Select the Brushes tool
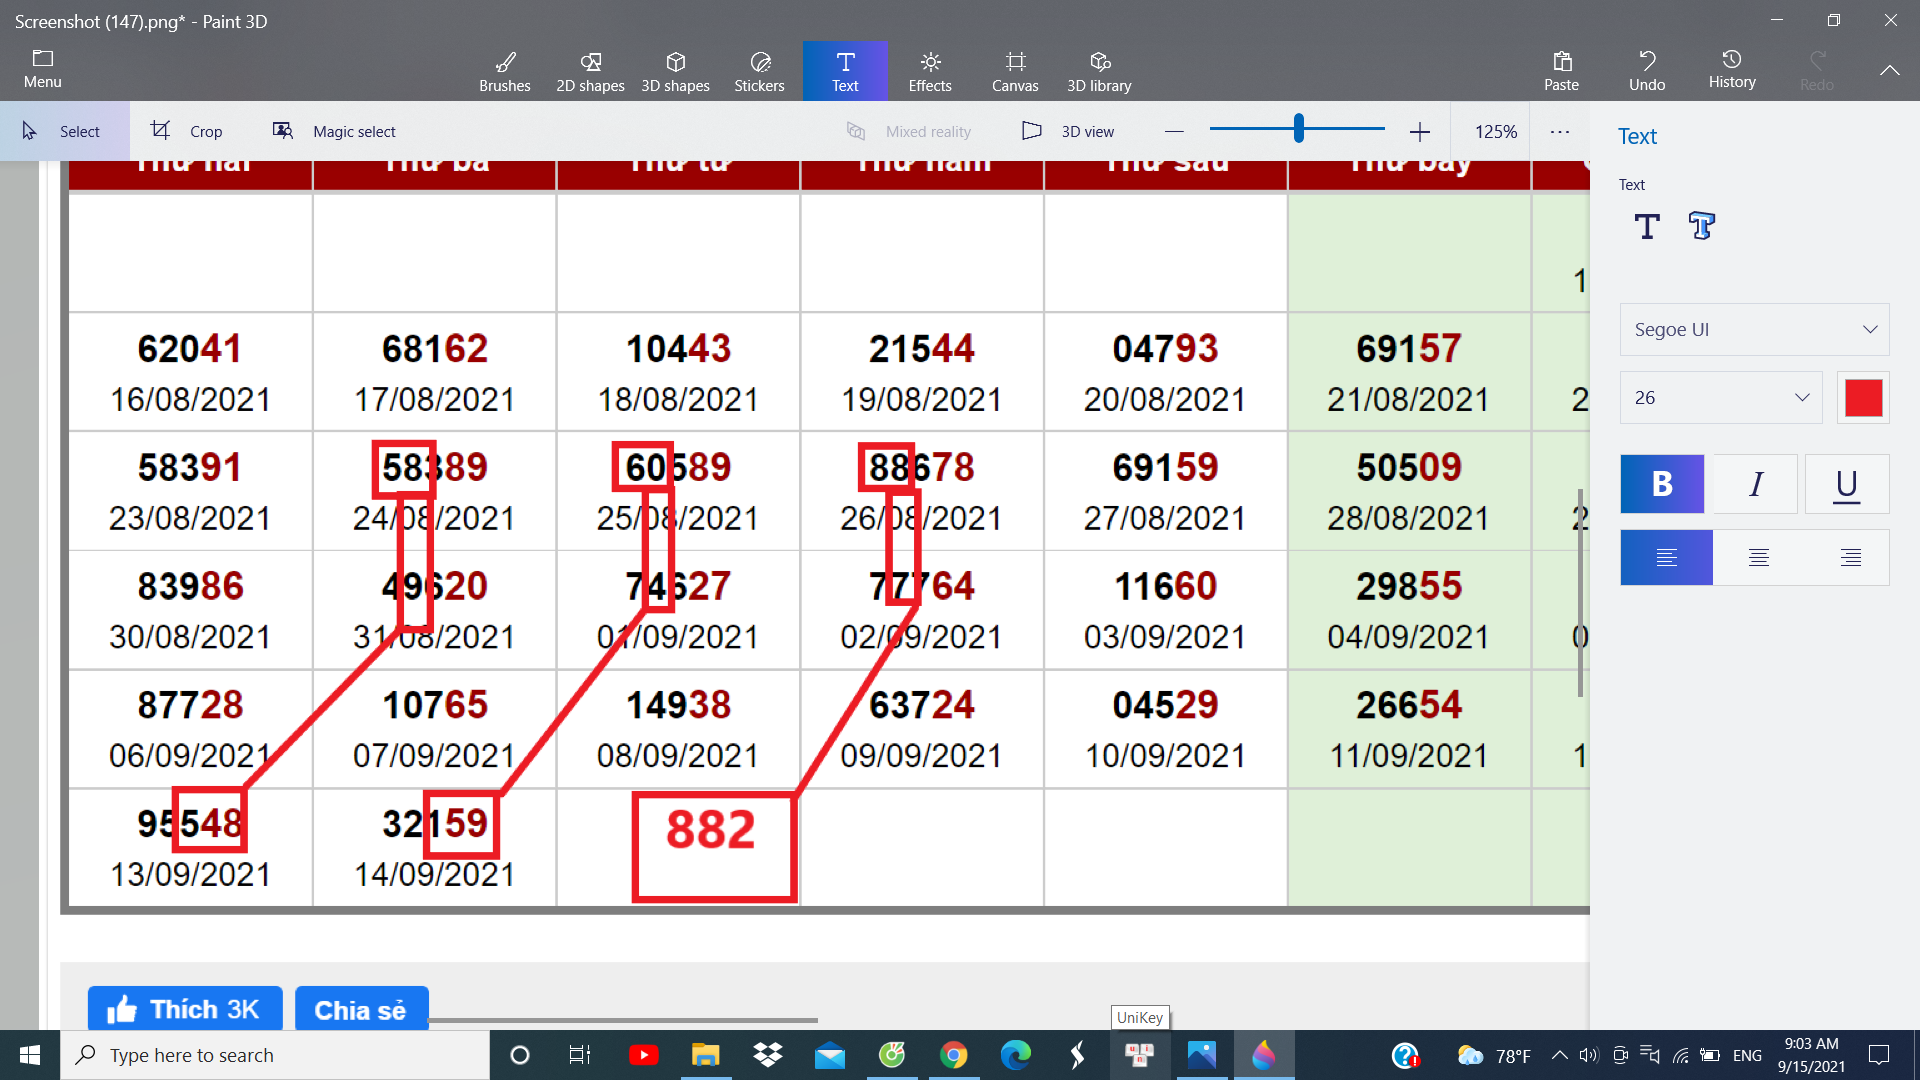The image size is (1920, 1080). point(504,71)
